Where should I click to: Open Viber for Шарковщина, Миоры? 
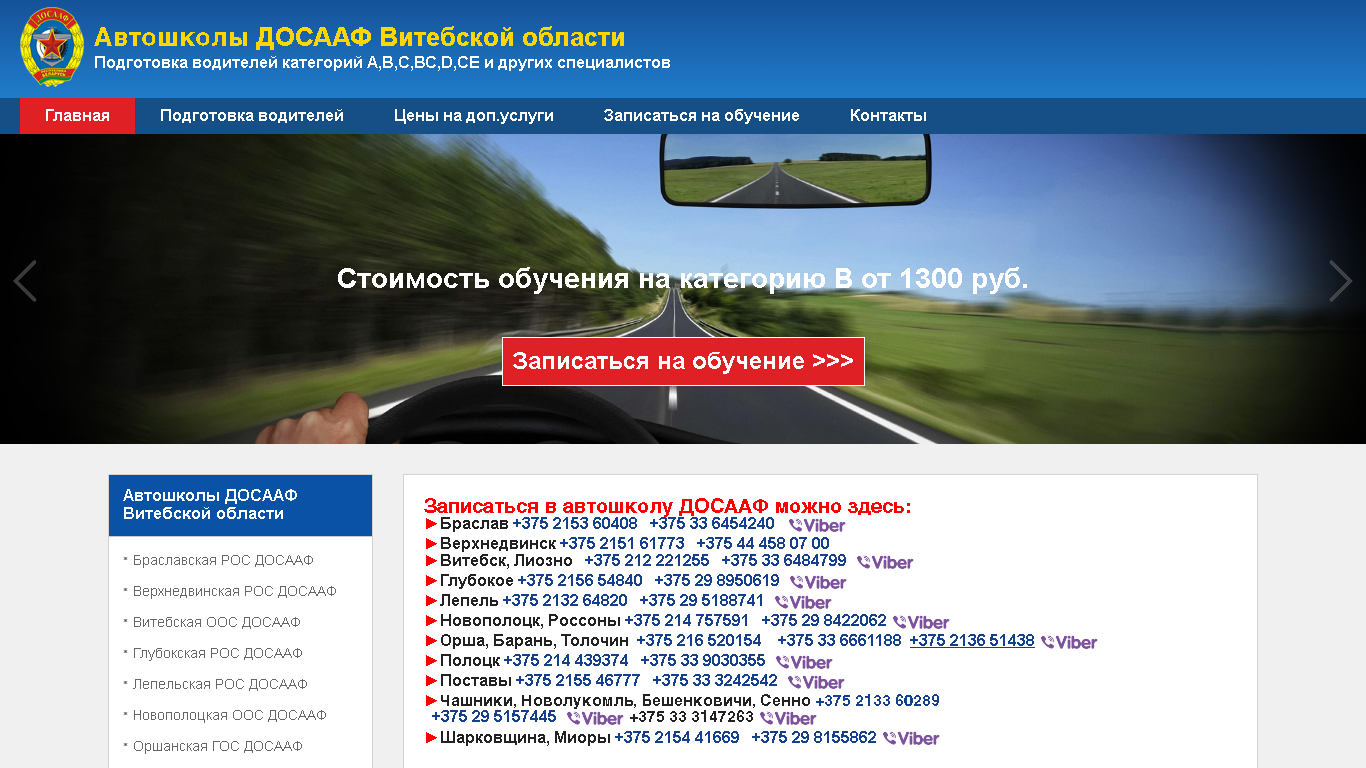(x=911, y=738)
